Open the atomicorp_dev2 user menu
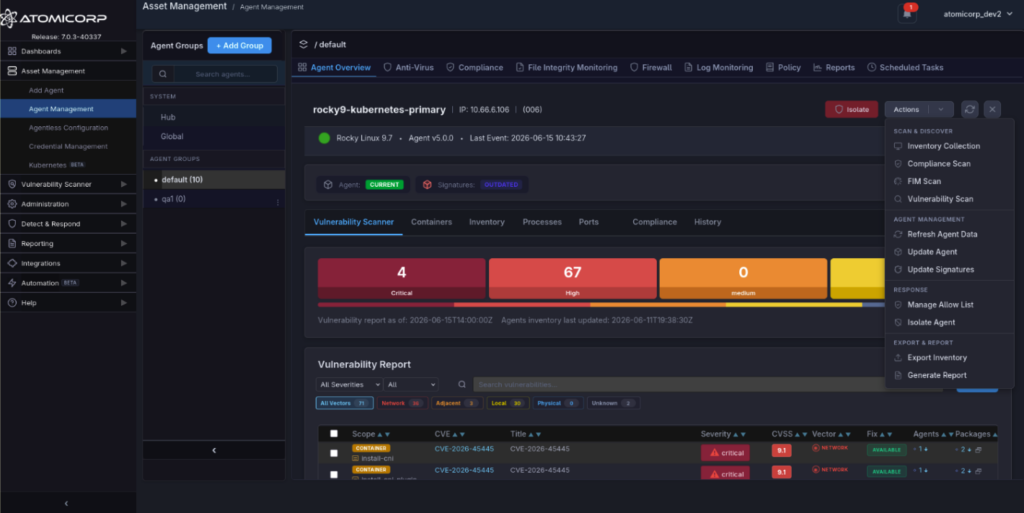1024x513 pixels. coord(977,14)
